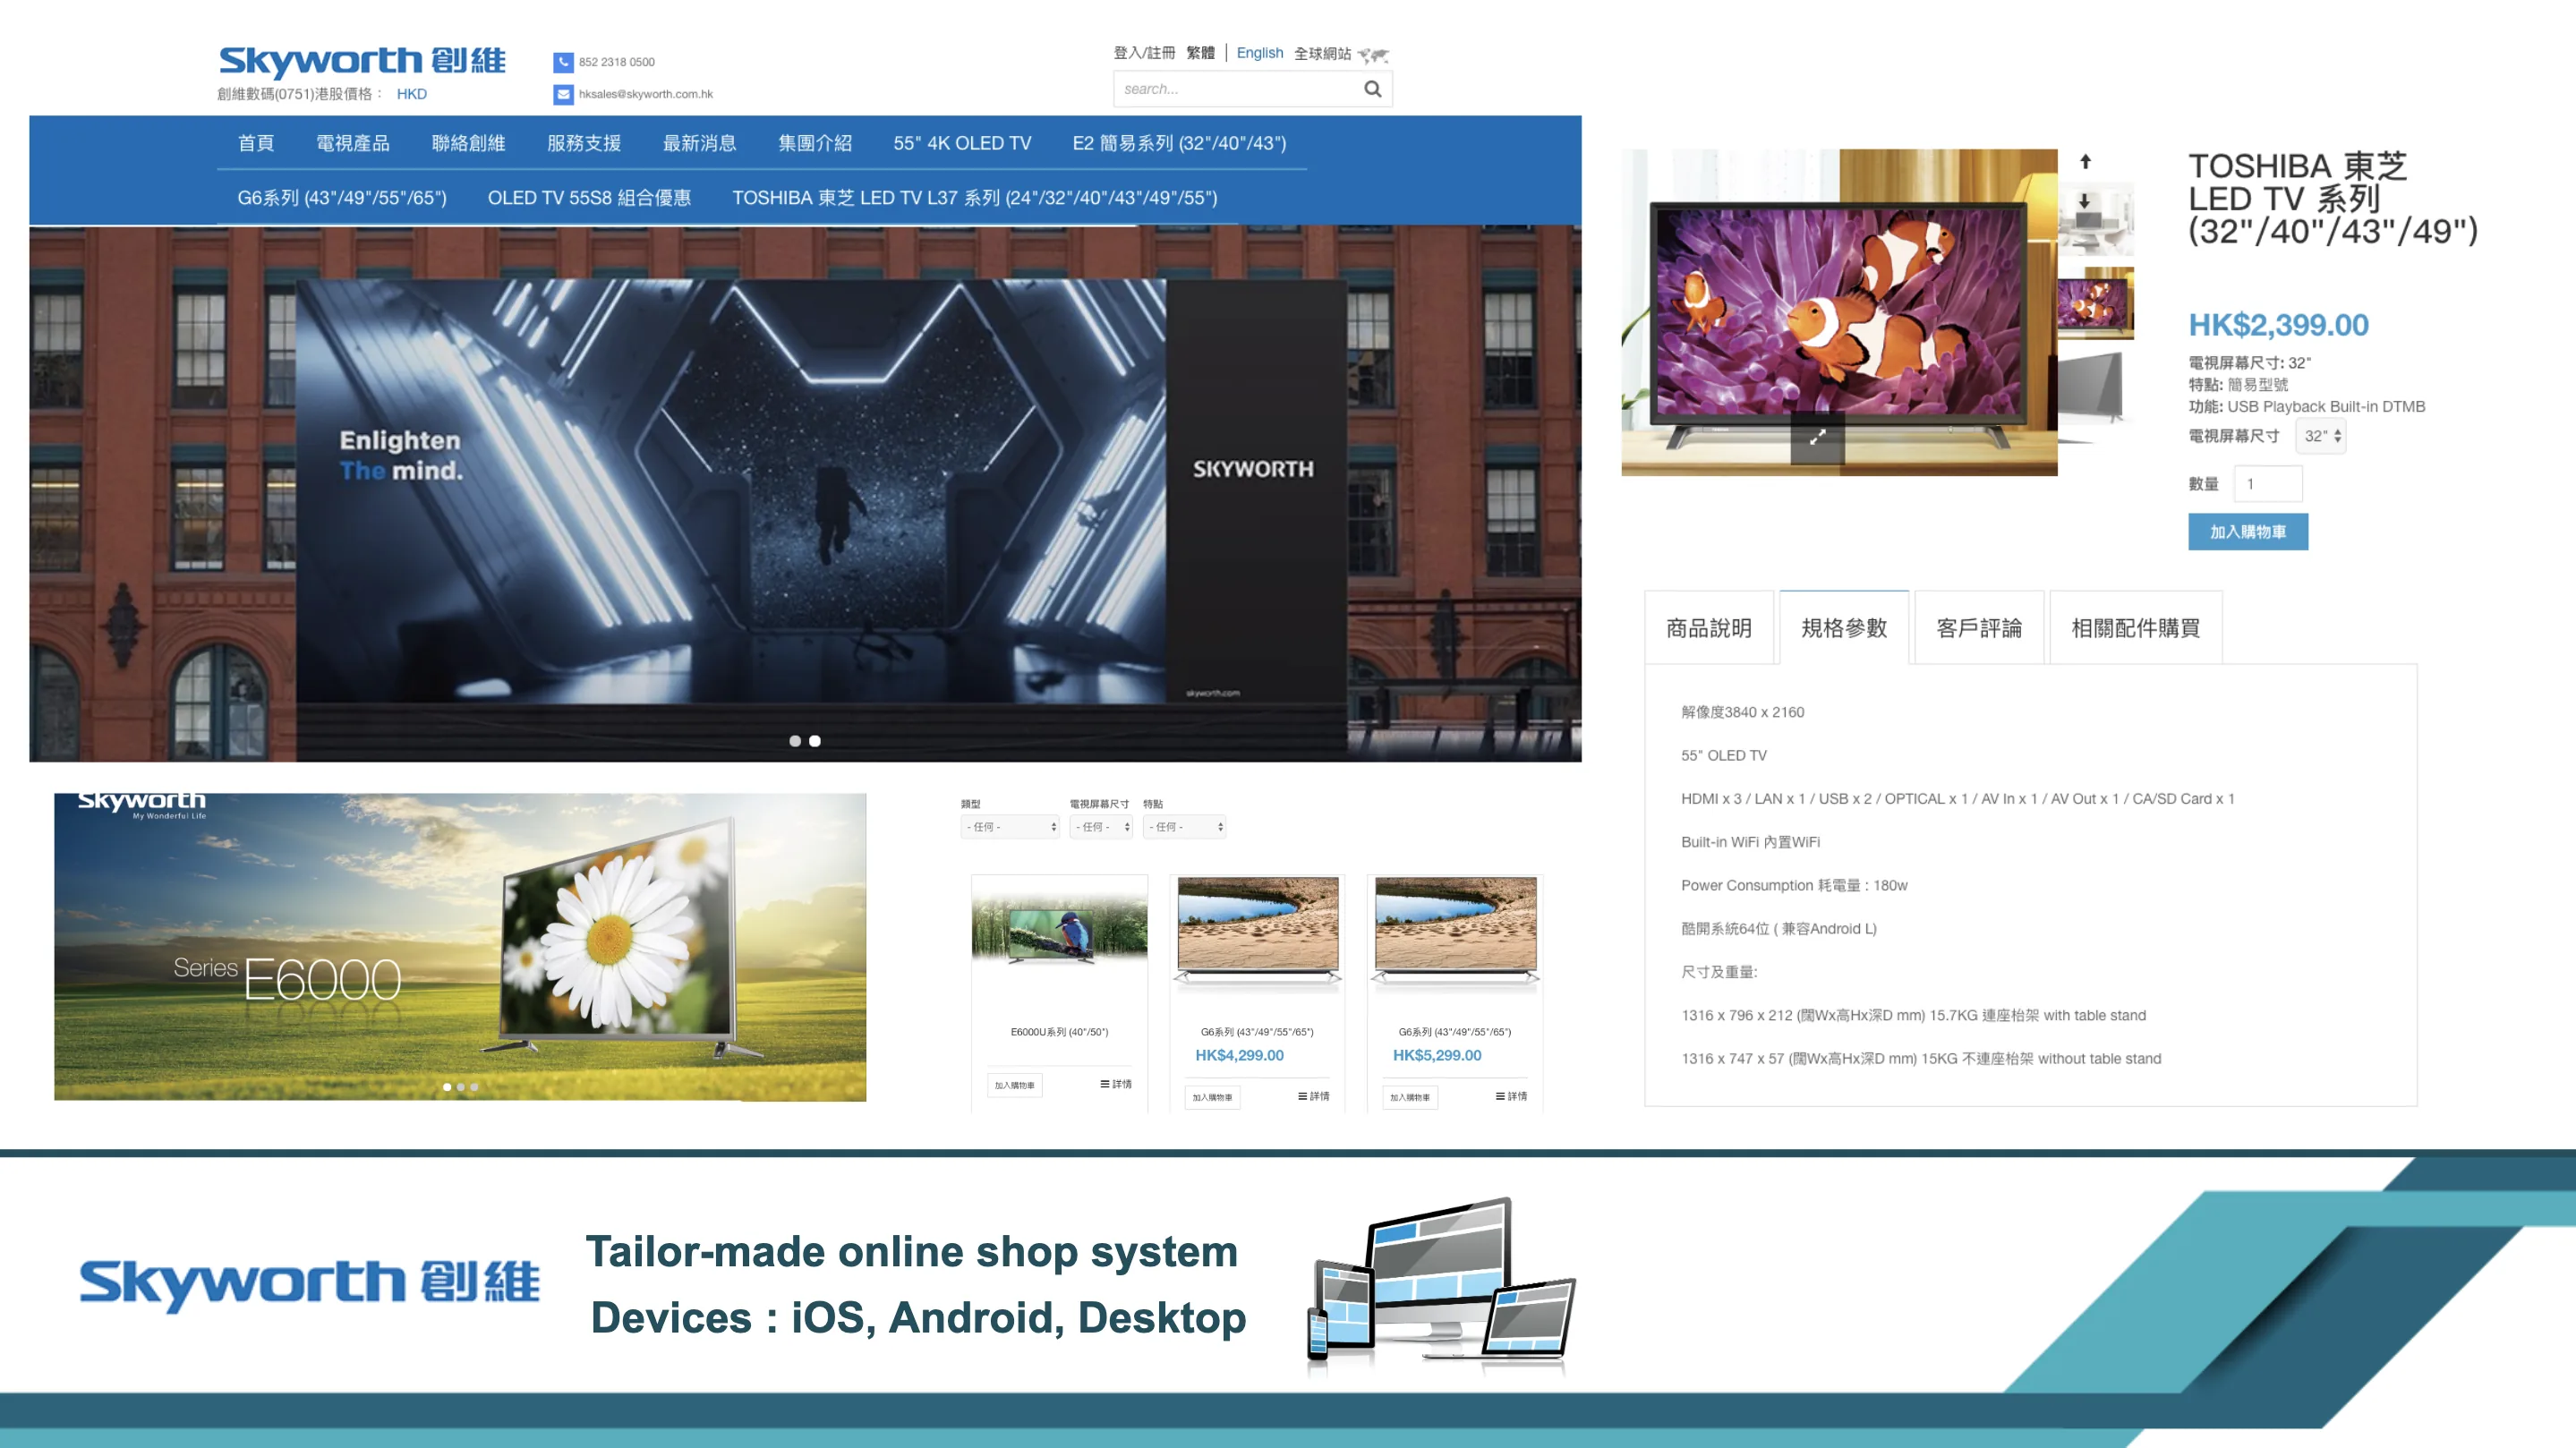
Task: Open the 類型 filter dropdown
Action: coord(1009,827)
